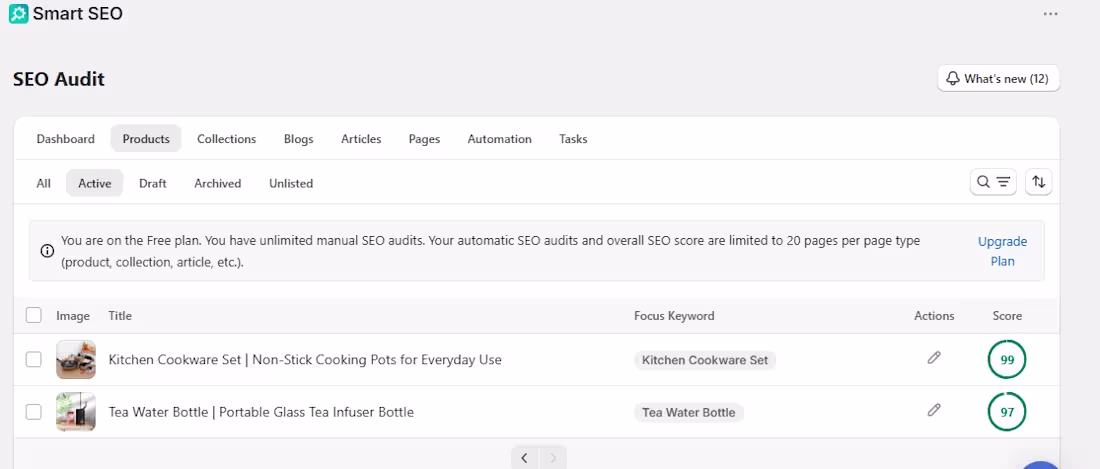Open the search and filter control
This screenshot has width=1100, height=469.
click(x=993, y=182)
